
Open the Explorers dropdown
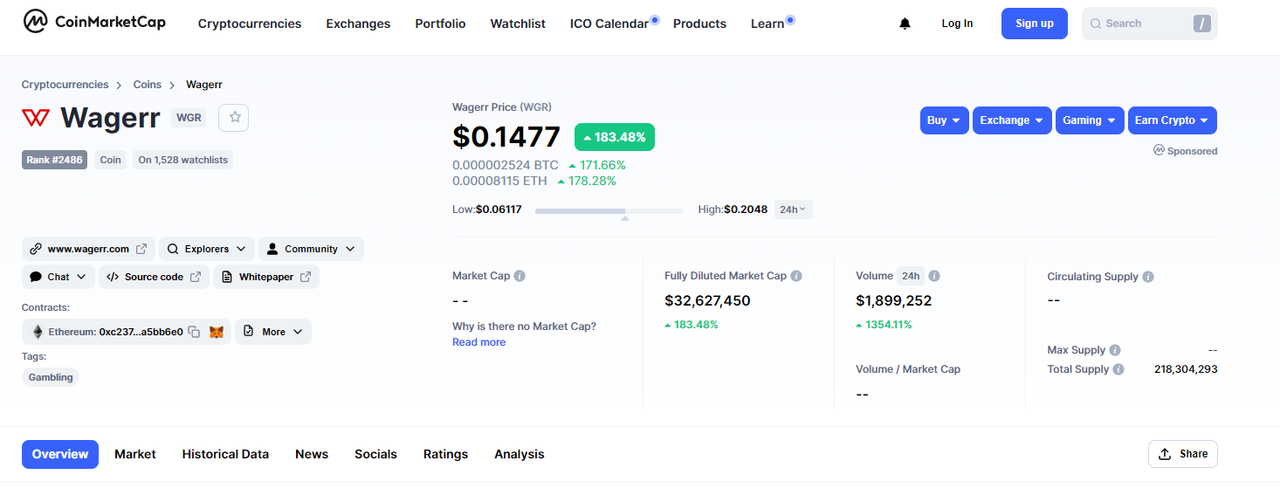(207, 249)
